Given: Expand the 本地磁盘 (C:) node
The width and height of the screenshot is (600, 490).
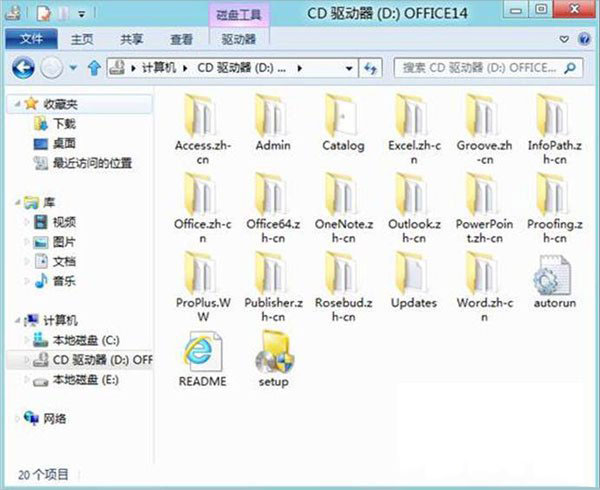Looking at the screenshot, I should [26, 340].
